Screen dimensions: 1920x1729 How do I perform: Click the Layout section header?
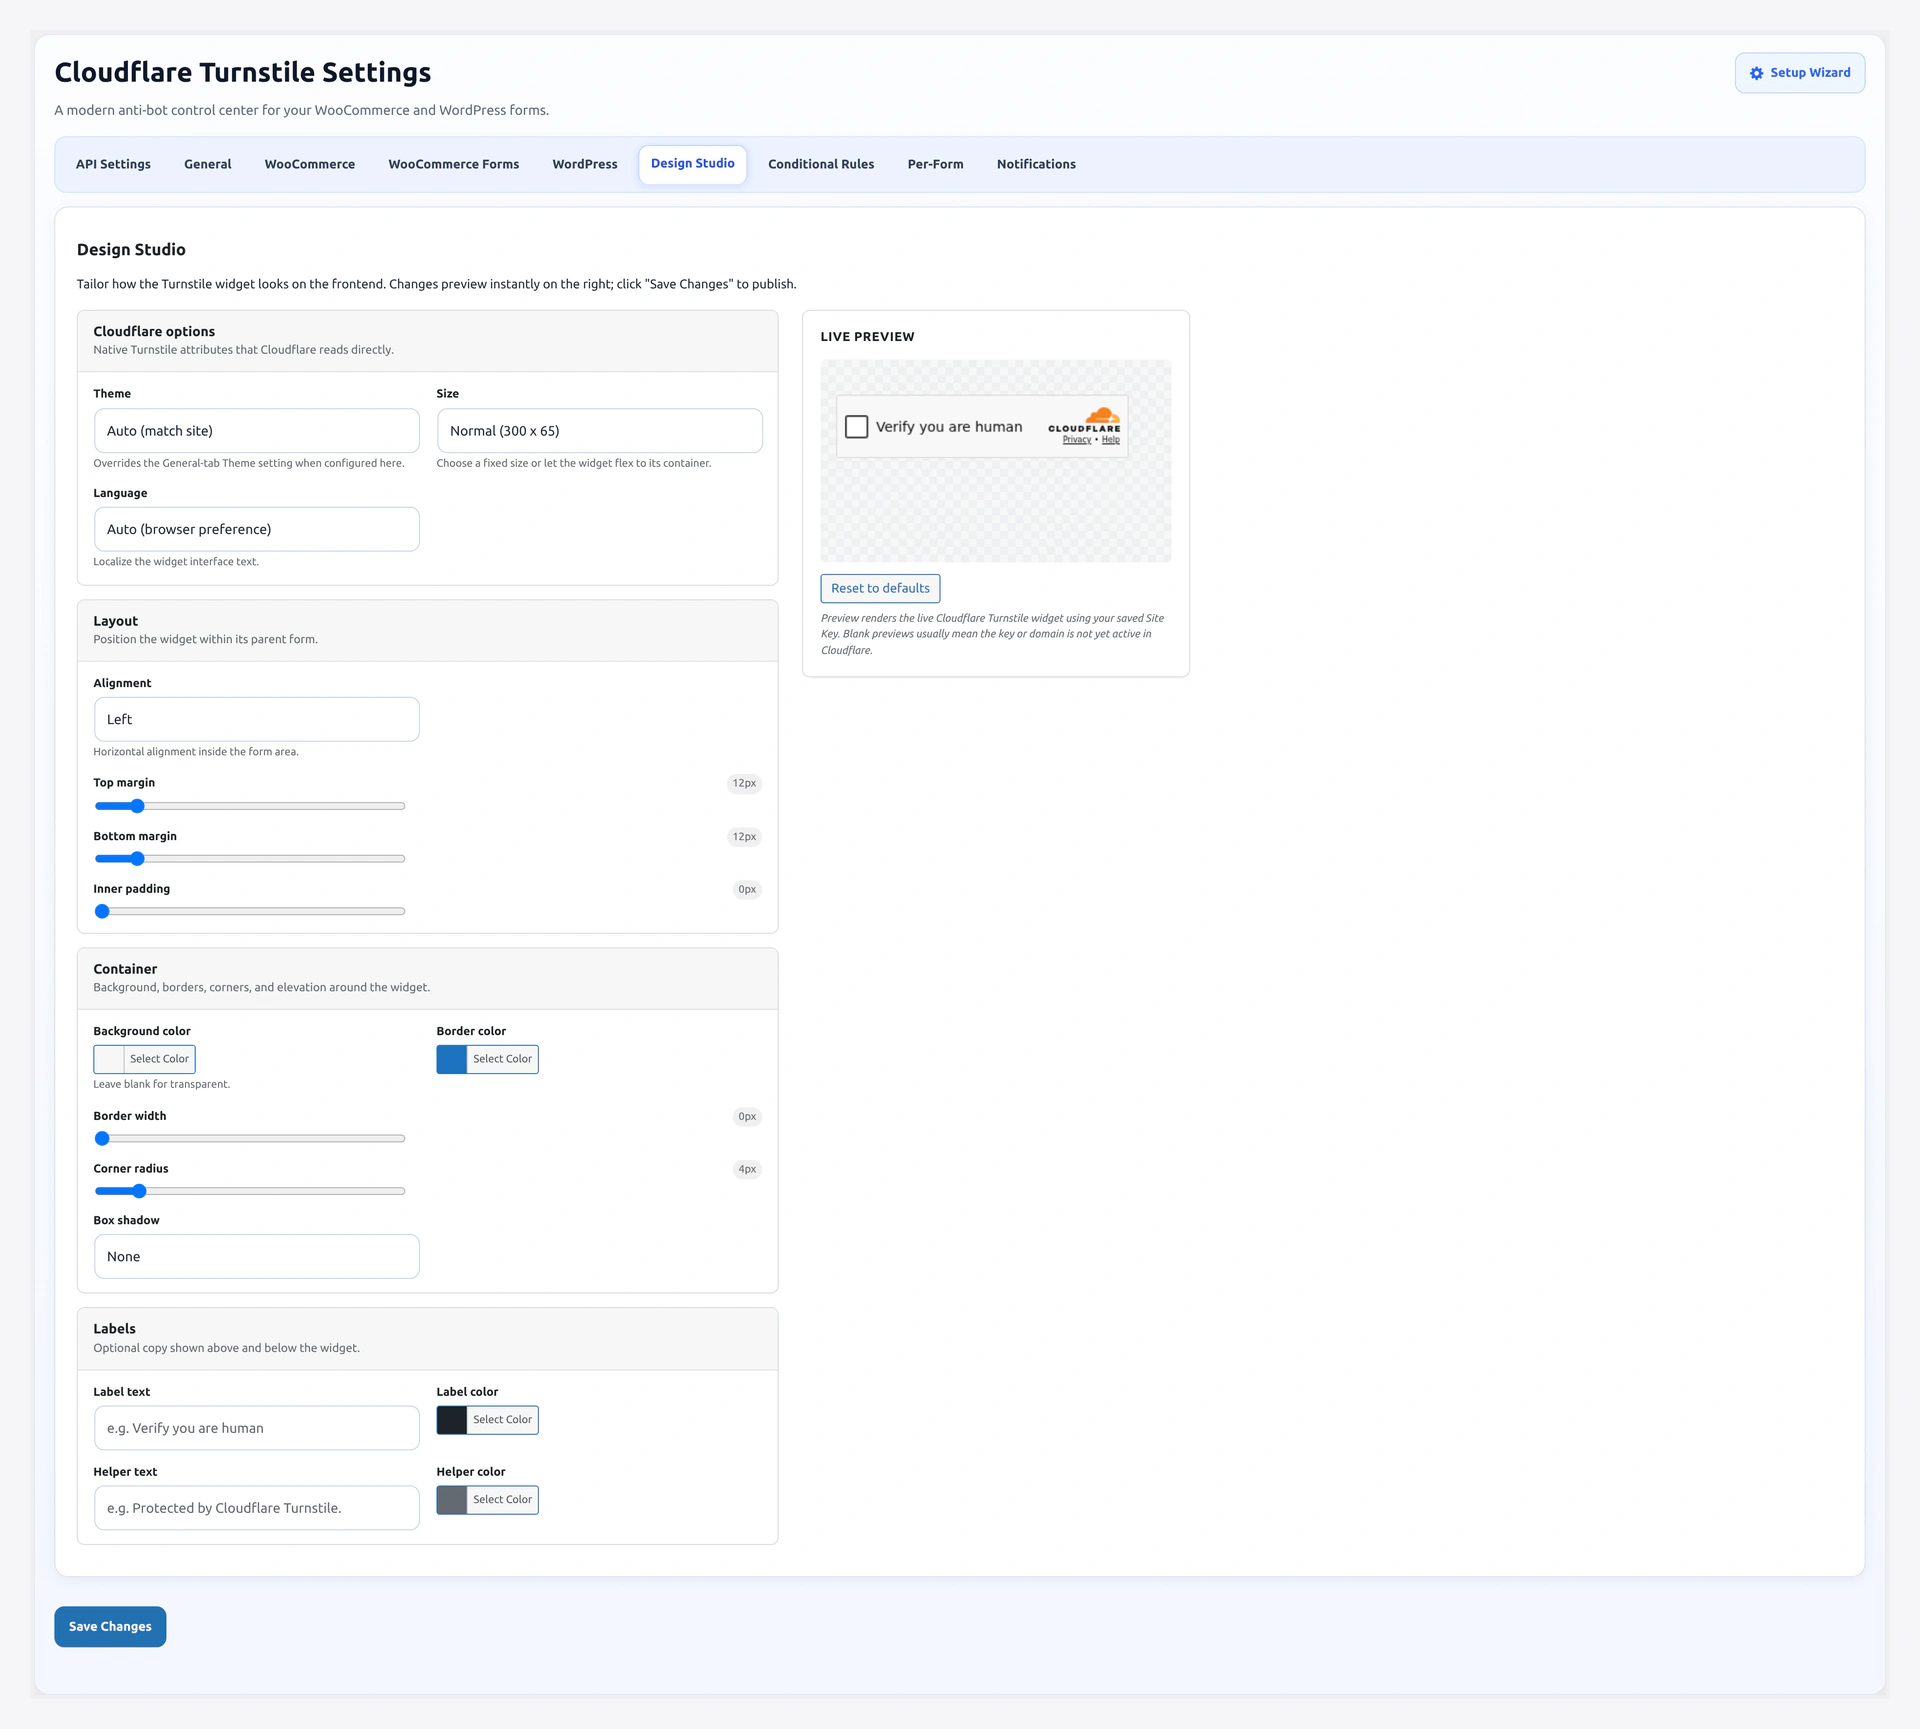click(x=428, y=630)
